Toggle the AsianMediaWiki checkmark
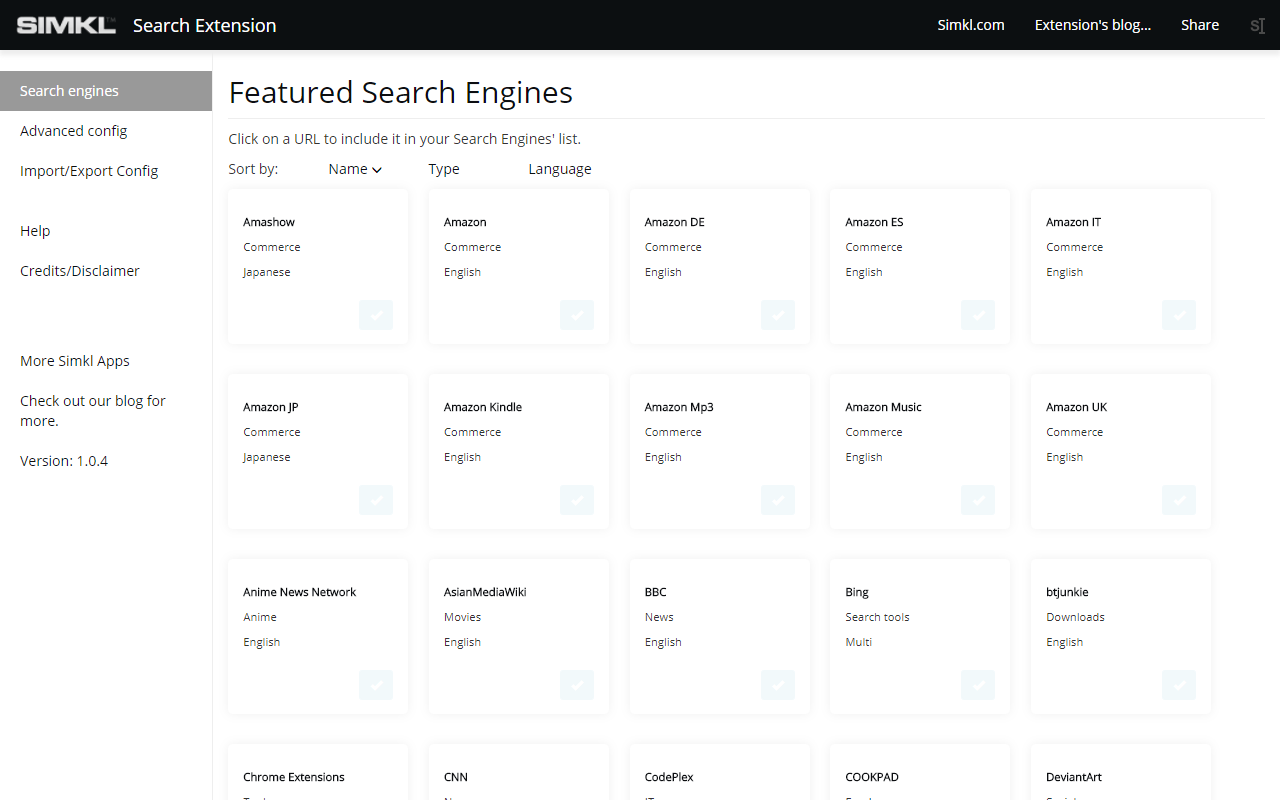The width and height of the screenshot is (1280, 800). point(577,685)
